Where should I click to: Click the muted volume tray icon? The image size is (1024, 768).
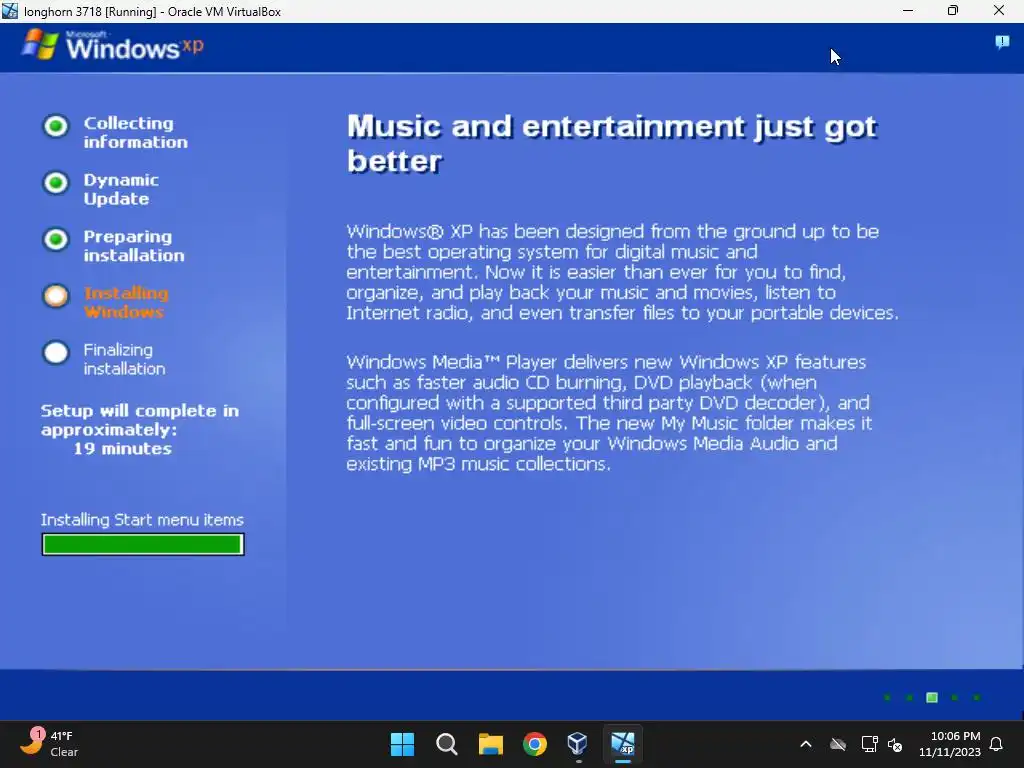pyautogui.click(x=895, y=744)
